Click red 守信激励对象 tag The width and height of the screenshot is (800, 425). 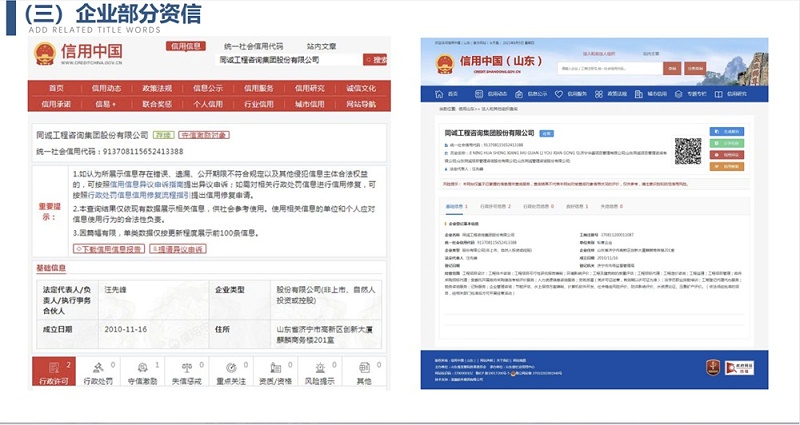(204, 135)
